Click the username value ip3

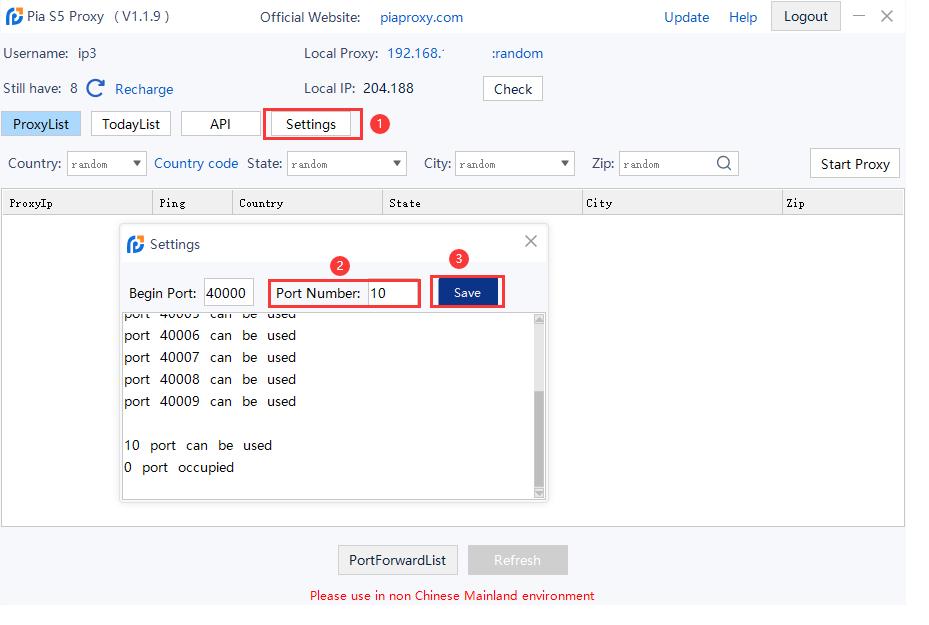[87, 53]
